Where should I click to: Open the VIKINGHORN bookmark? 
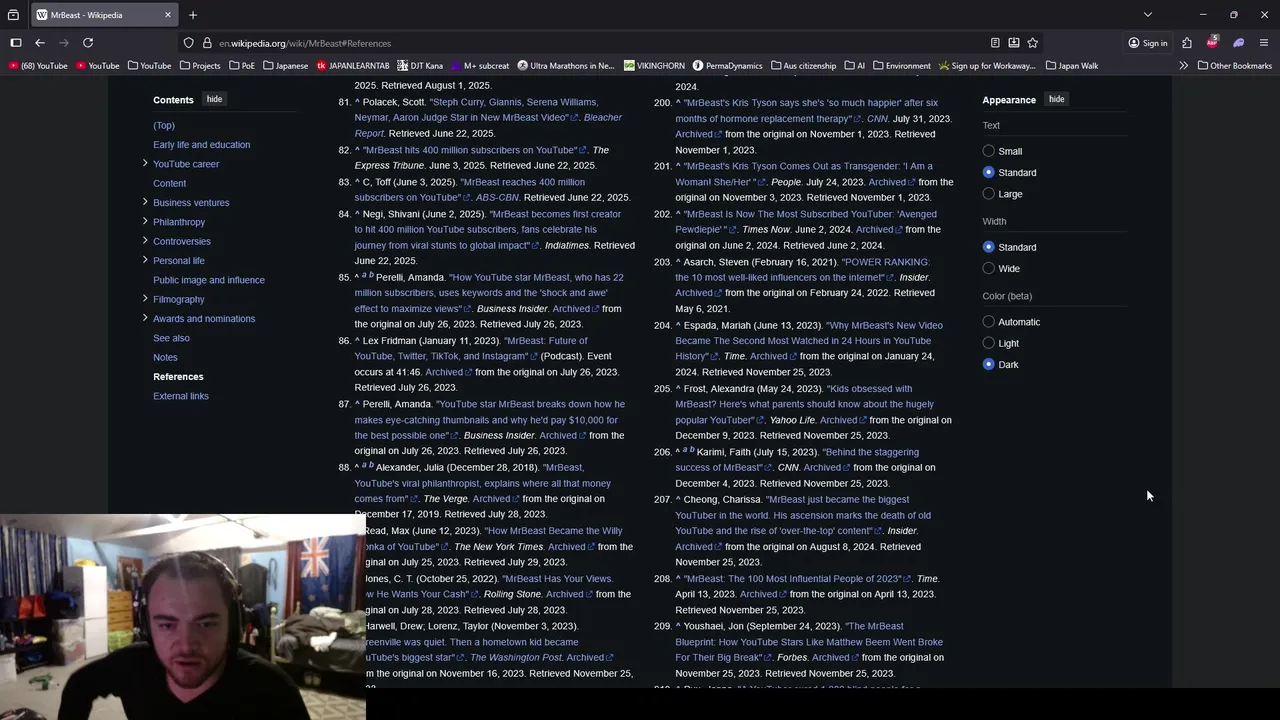pyautogui.click(x=654, y=66)
